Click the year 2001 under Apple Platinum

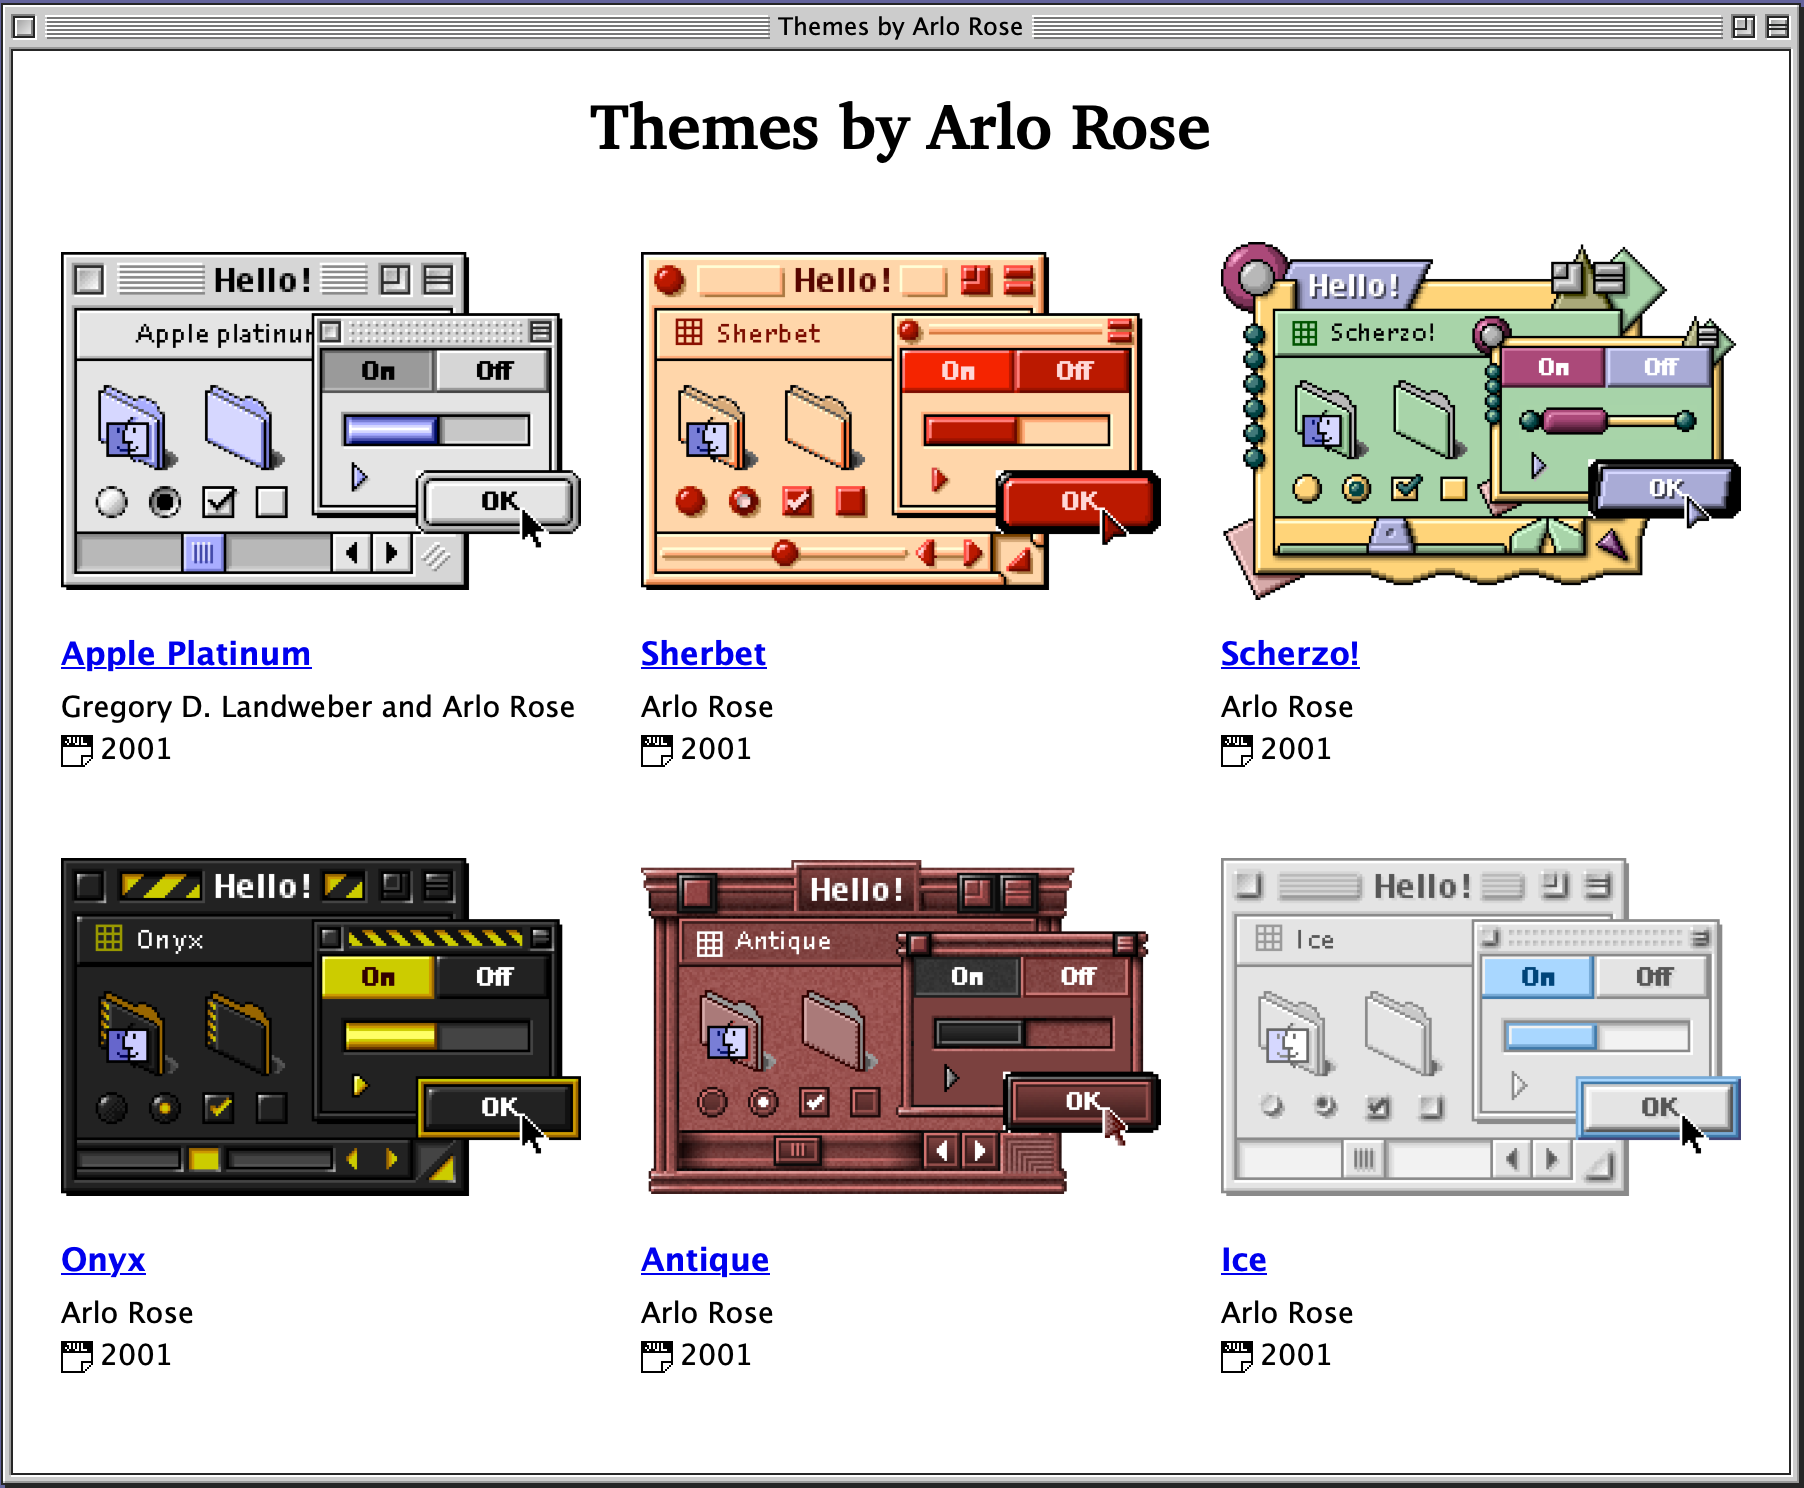click(136, 749)
